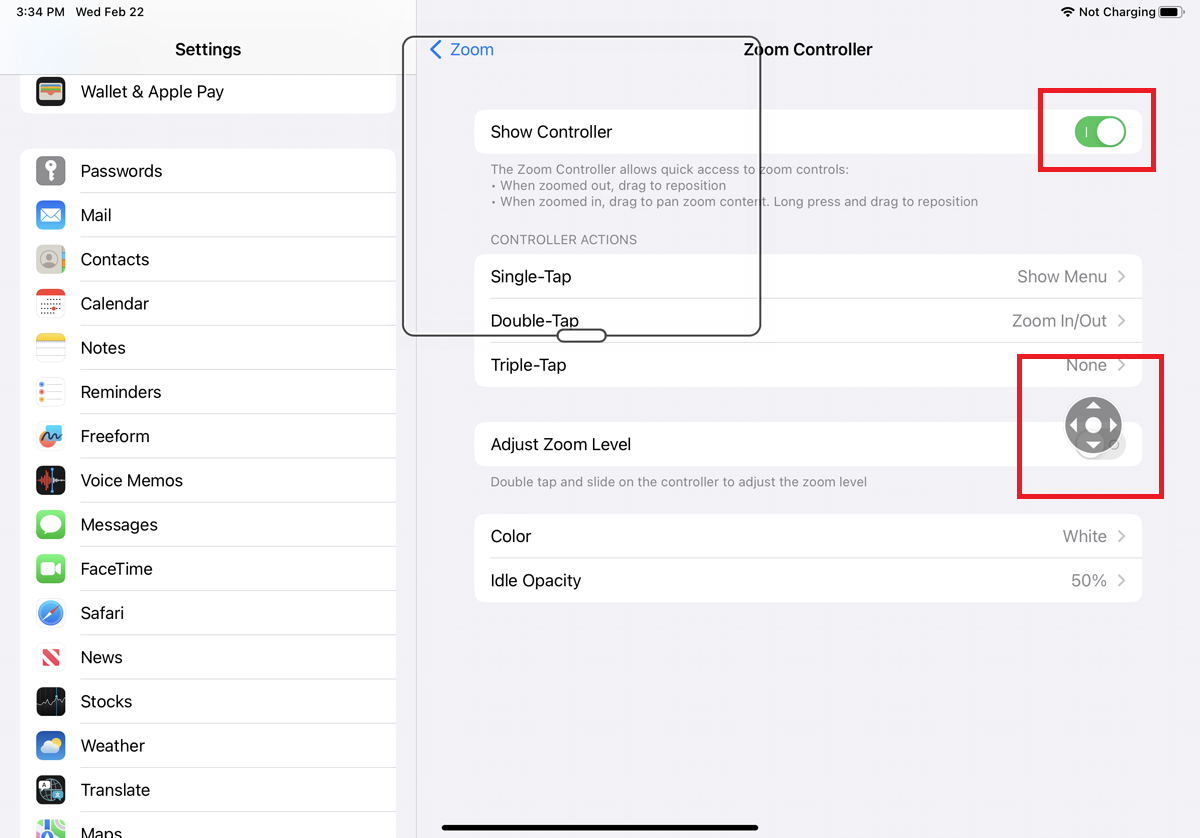Expand Single-Tap Show Menu options

(1070, 277)
